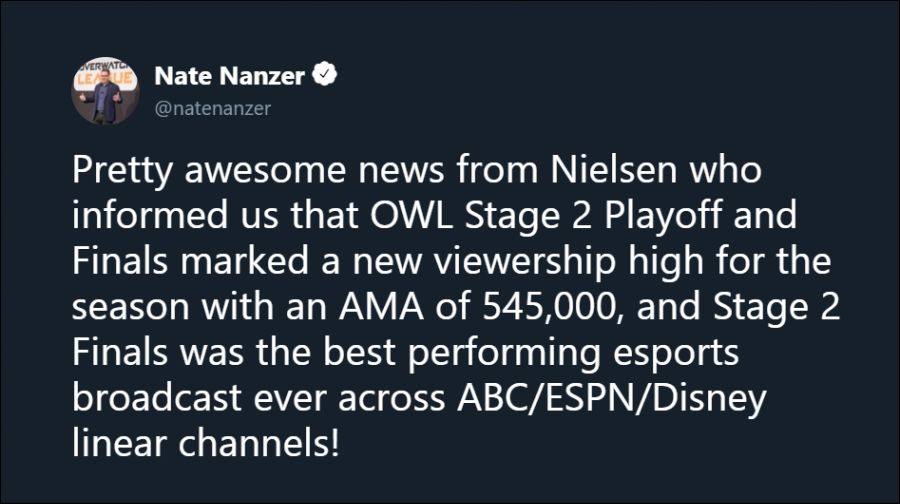Click the word "Nielsen" in the tweet
This screenshot has width=900, height=504.
coord(608,173)
